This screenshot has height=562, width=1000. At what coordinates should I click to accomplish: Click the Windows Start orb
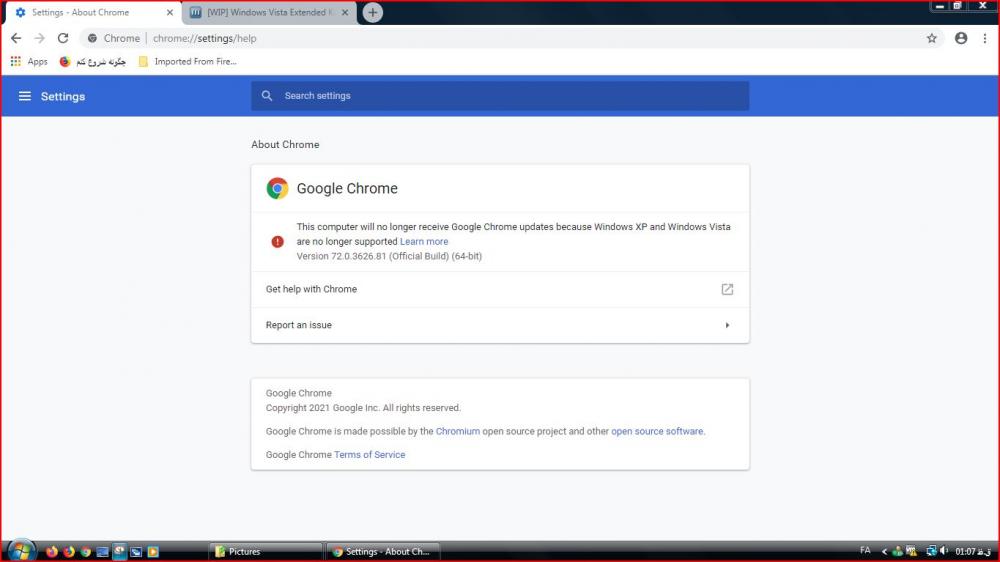click(20, 550)
